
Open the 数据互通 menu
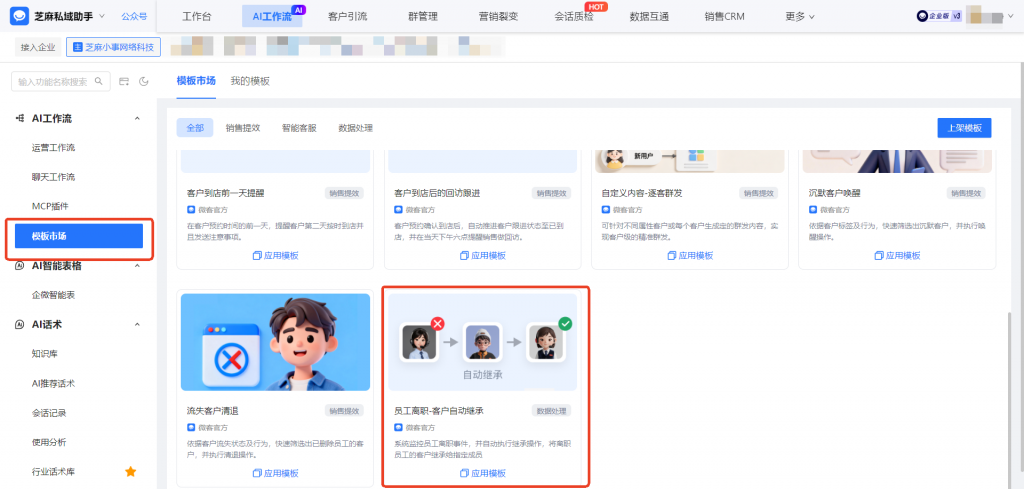point(649,16)
